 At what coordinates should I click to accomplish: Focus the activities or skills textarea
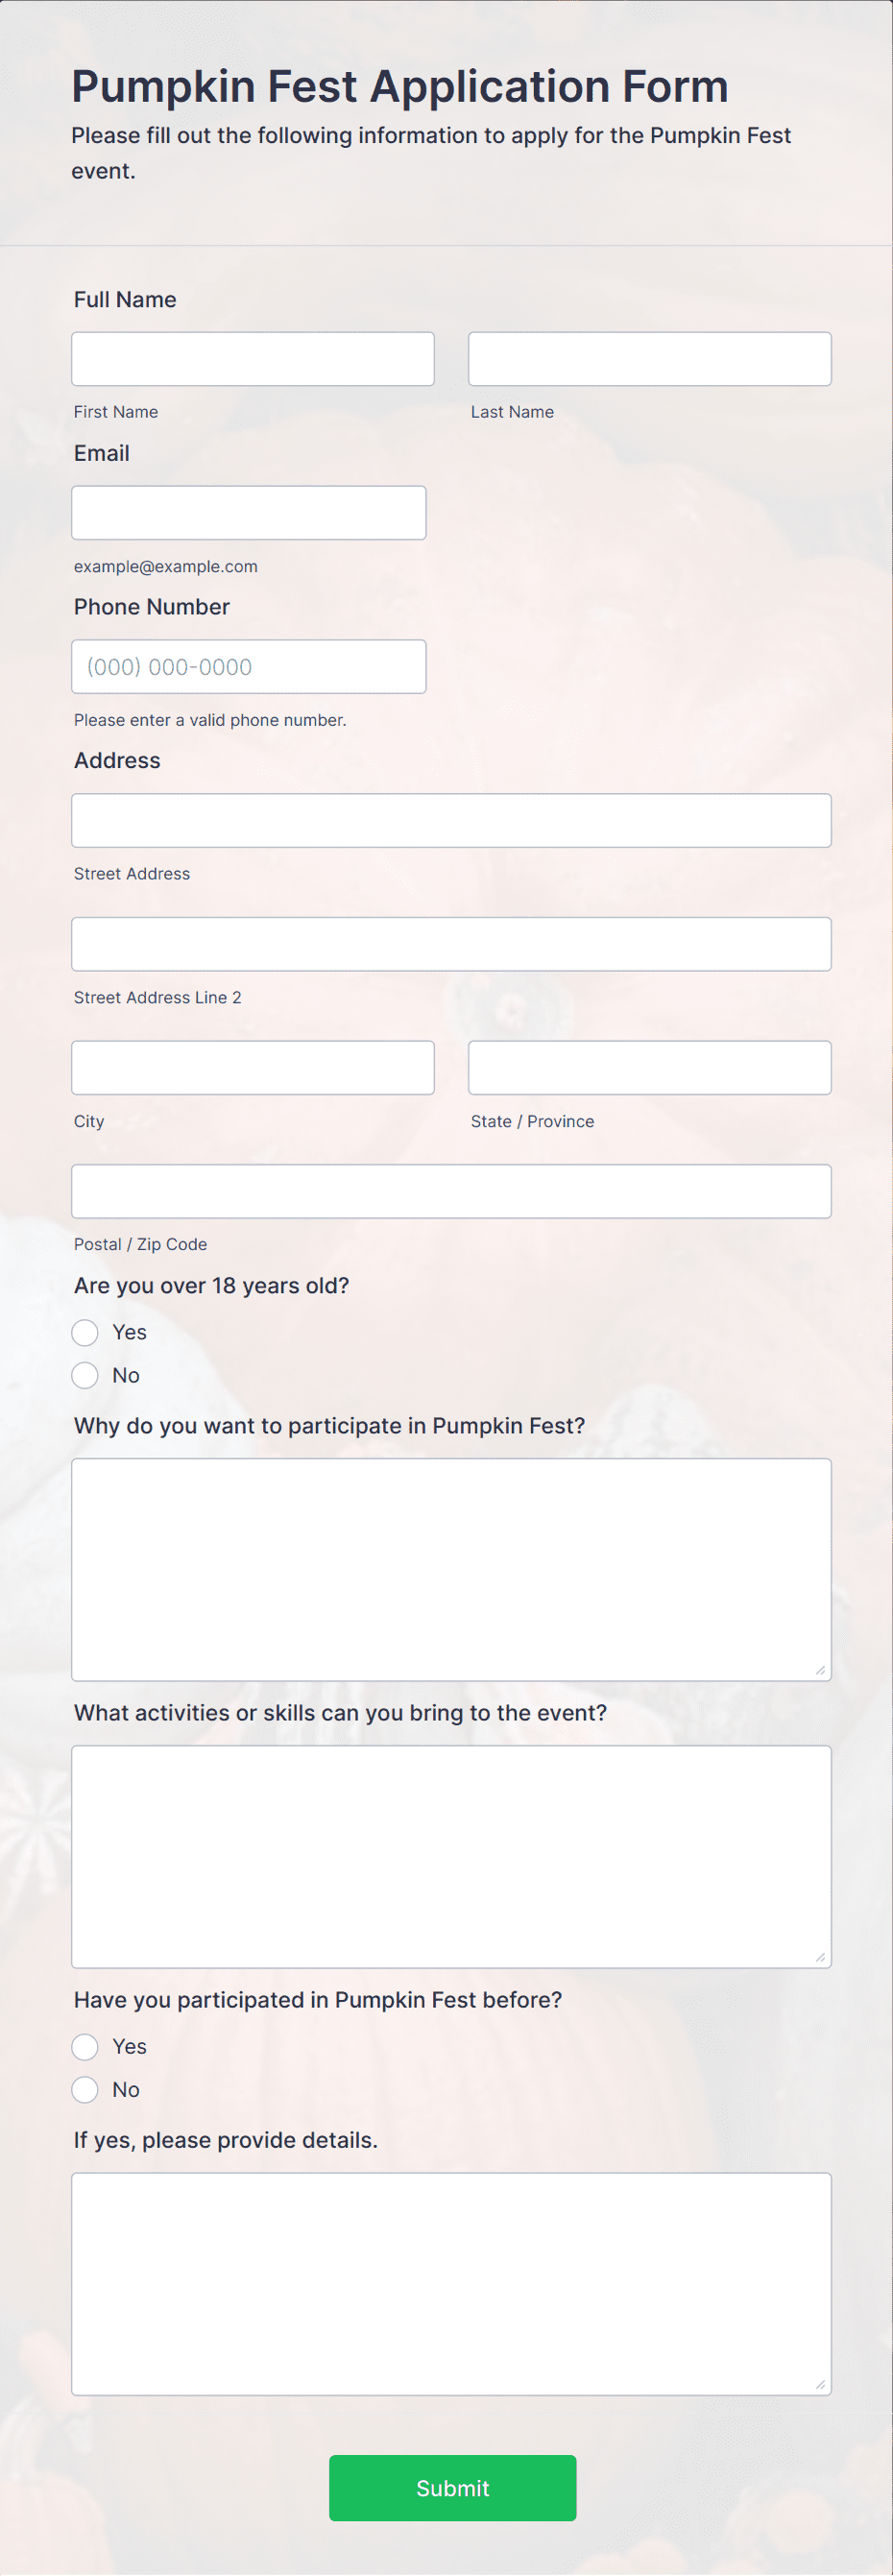pyautogui.click(x=451, y=1855)
